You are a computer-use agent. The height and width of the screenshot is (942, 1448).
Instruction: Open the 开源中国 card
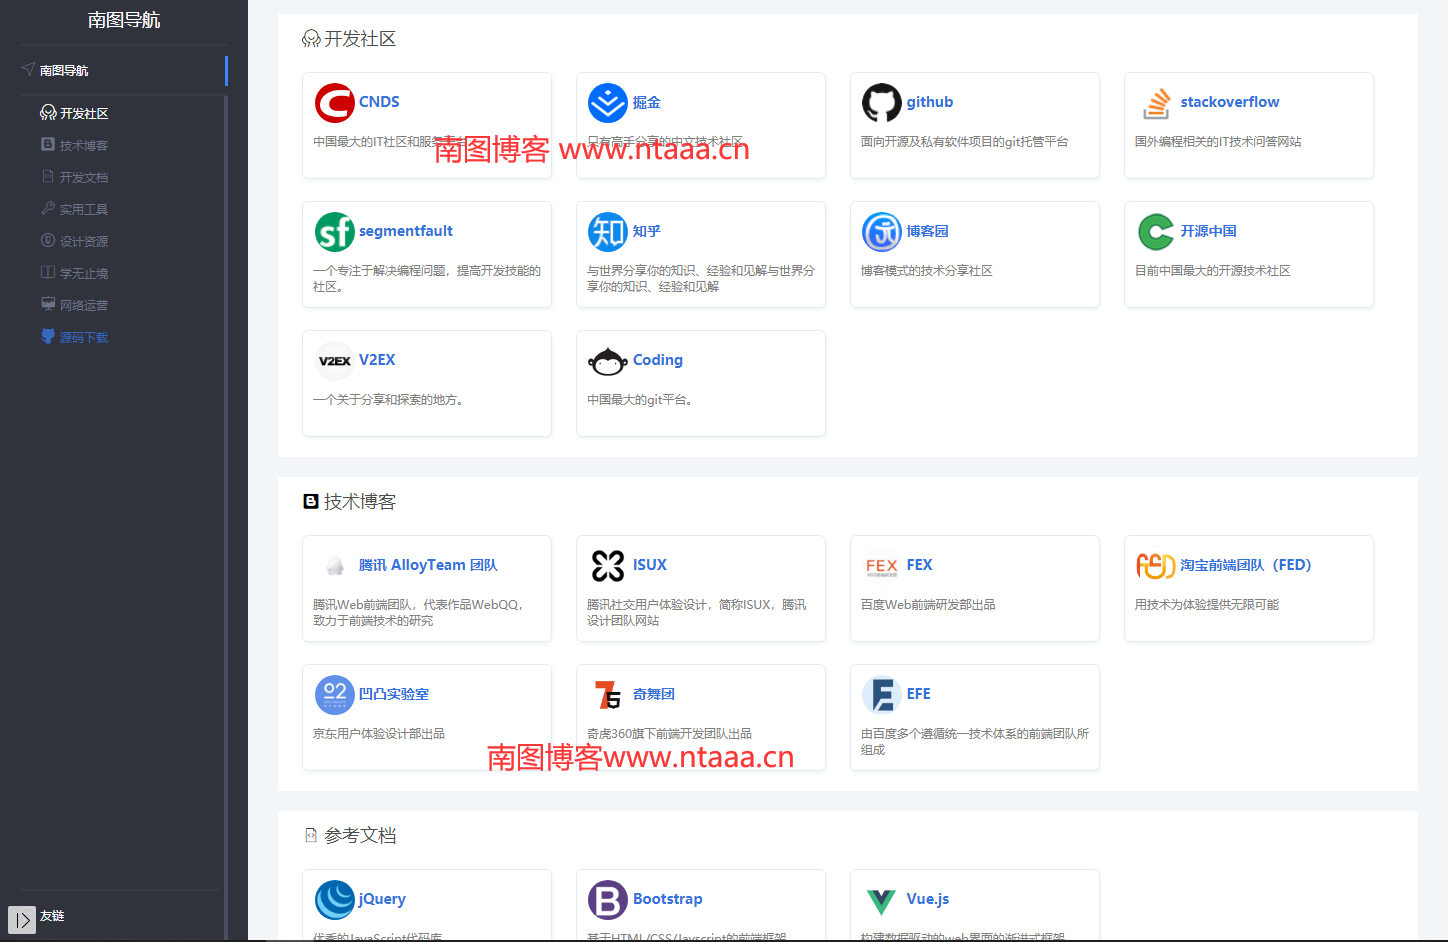pyautogui.click(x=1210, y=231)
